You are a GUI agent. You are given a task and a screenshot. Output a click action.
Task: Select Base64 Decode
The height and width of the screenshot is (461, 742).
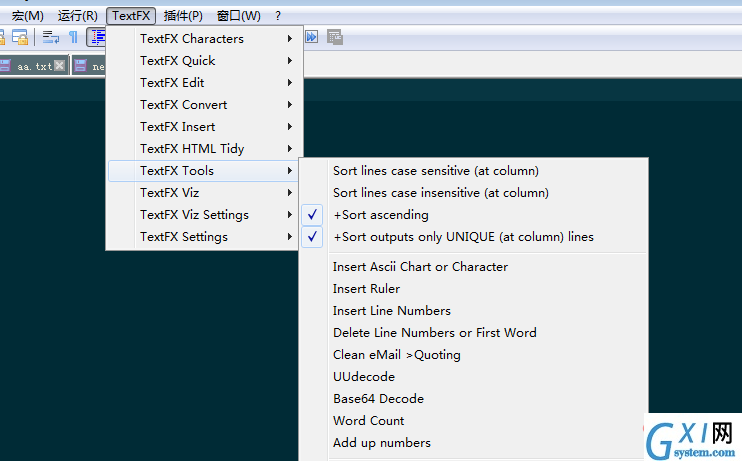(x=474, y=399)
